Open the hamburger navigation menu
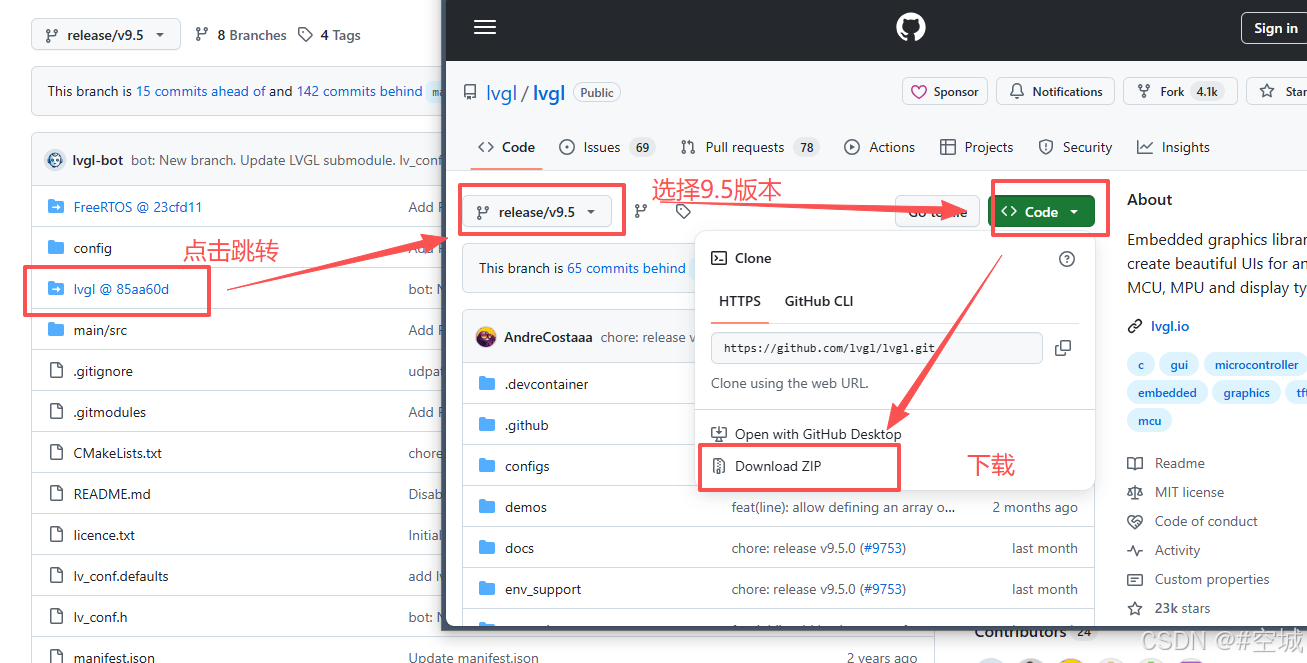 pyautogui.click(x=485, y=28)
